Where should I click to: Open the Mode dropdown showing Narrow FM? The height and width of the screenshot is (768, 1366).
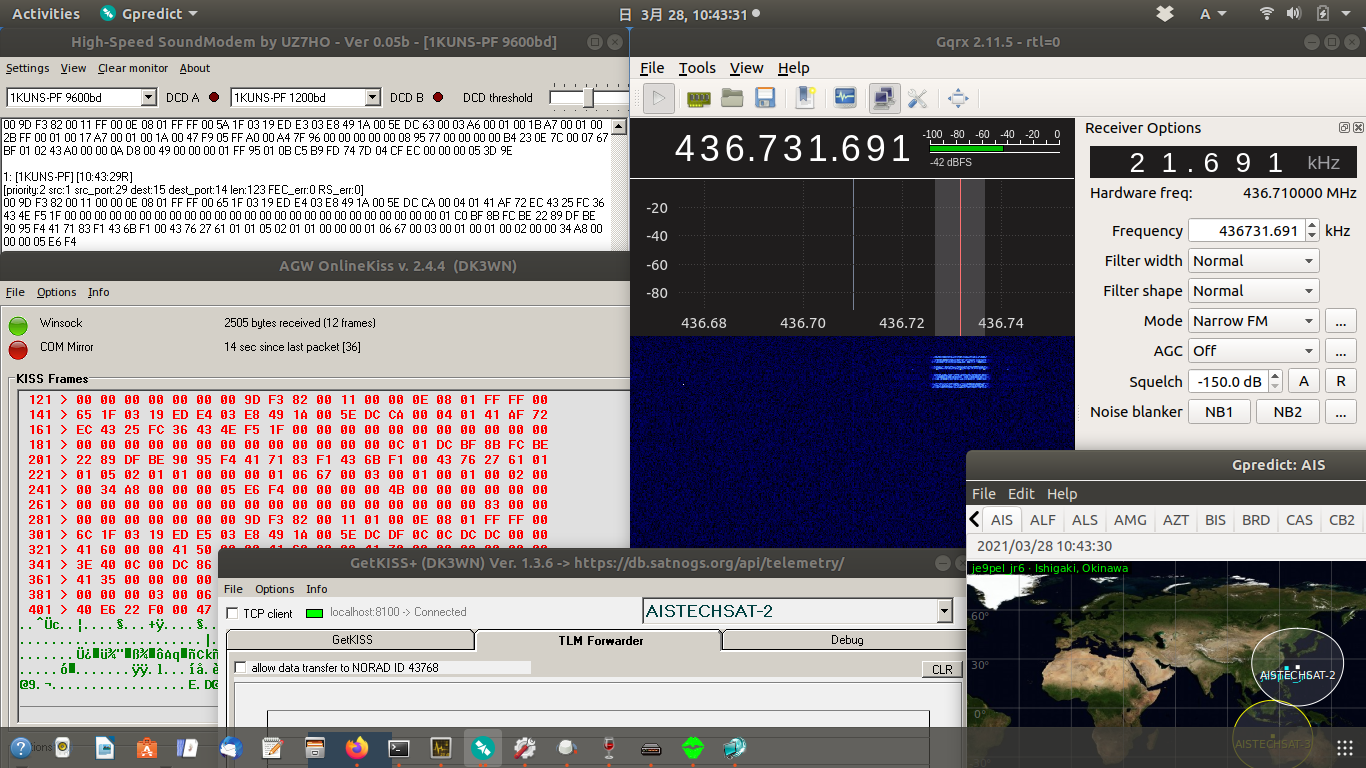1253,321
